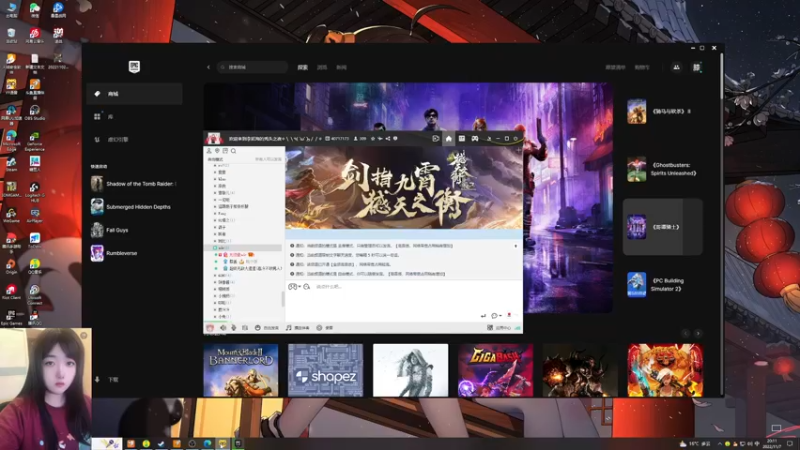This screenshot has height=450, width=800.
Task: Open the GigaBash game tile
Action: click(495, 370)
